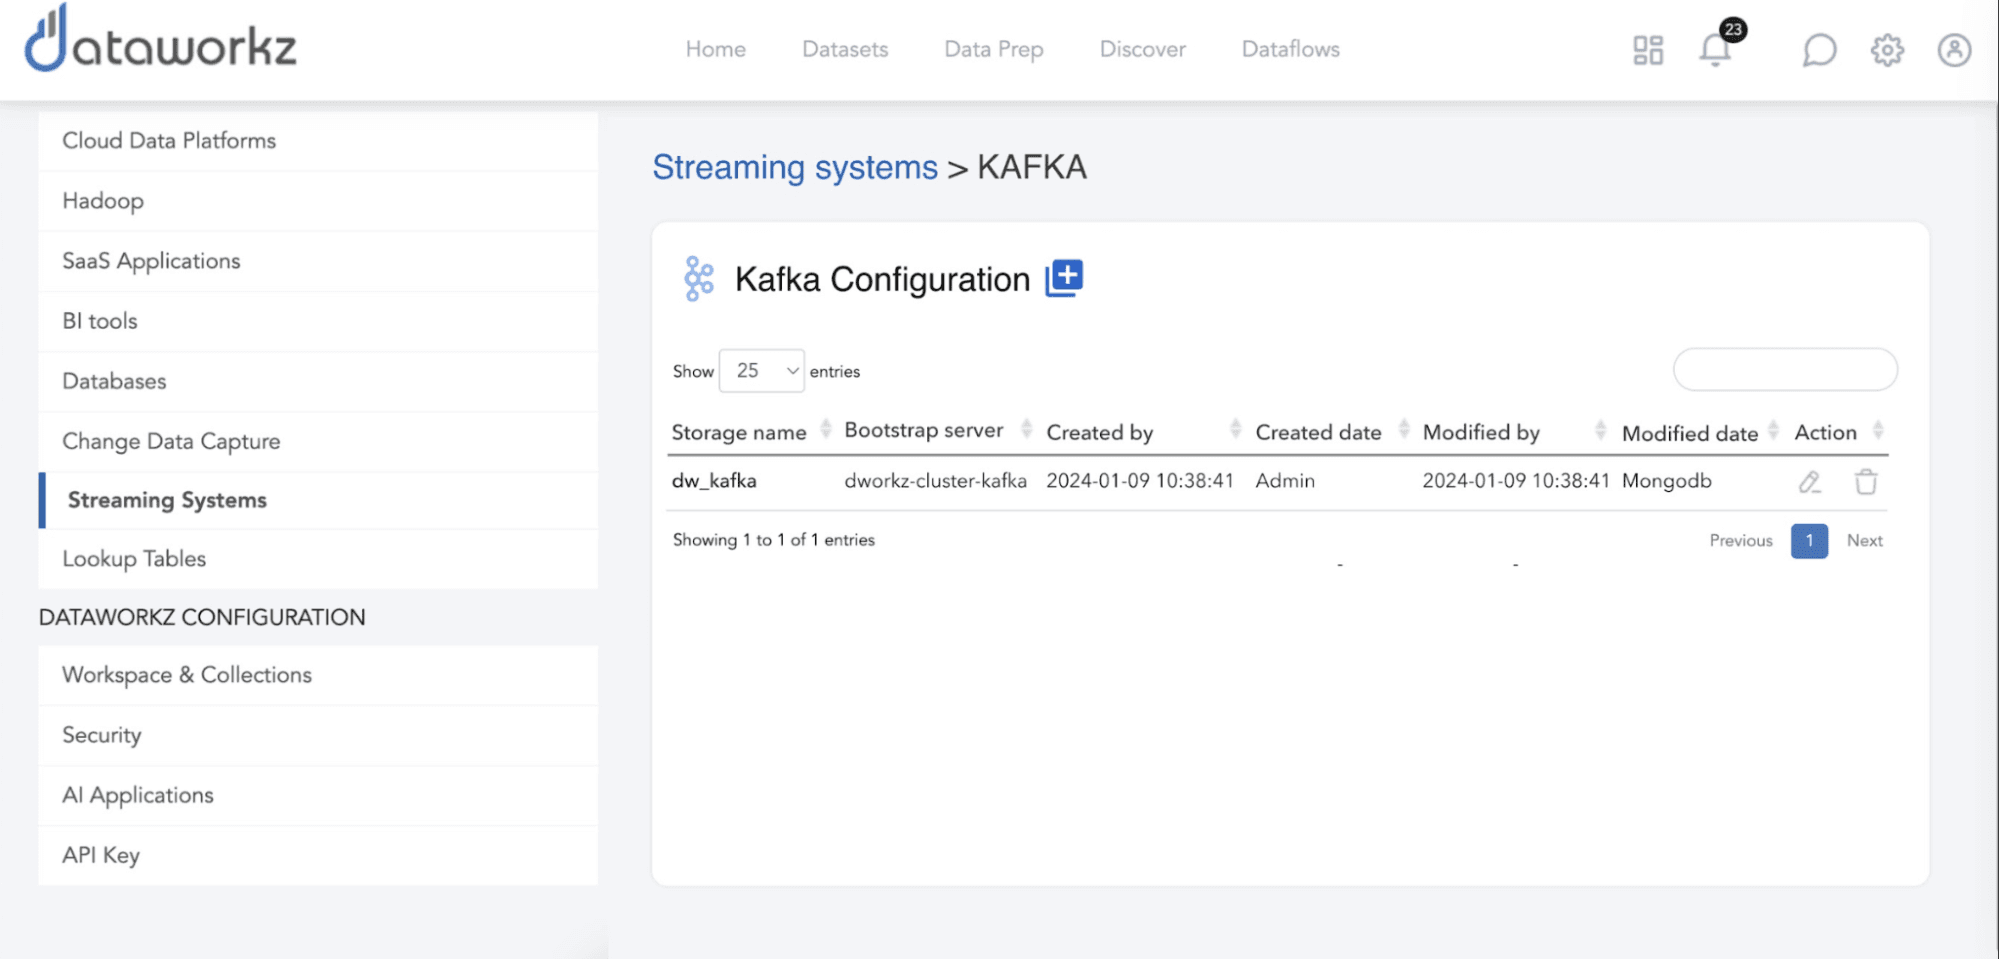Open the apps grid icon in header

pyautogui.click(x=1648, y=50)
